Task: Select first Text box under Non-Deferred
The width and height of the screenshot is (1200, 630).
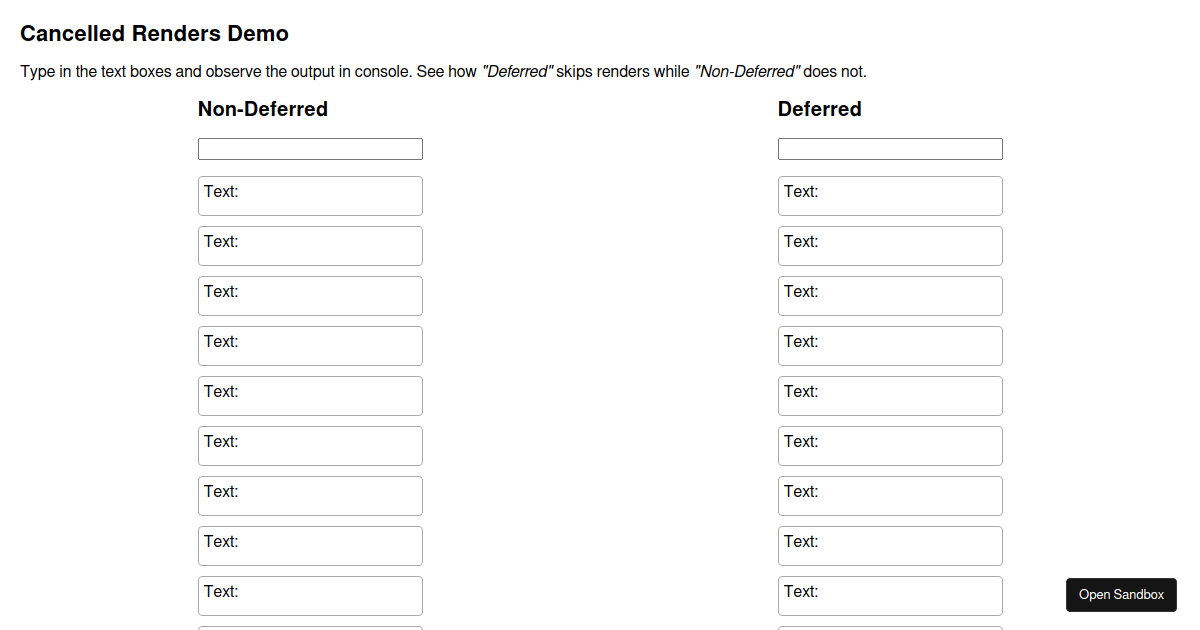Action: (310, 196)
